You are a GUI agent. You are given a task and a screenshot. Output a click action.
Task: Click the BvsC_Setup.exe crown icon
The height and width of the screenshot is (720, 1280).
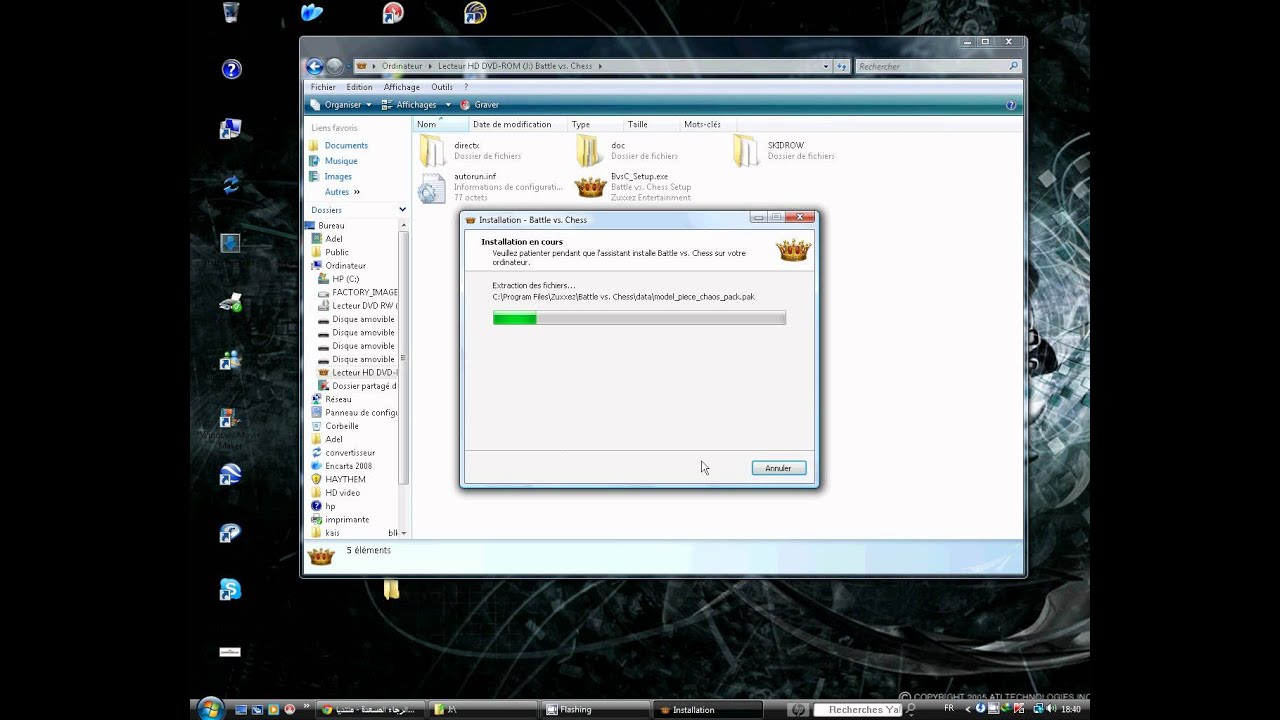(x=591, y=186)
